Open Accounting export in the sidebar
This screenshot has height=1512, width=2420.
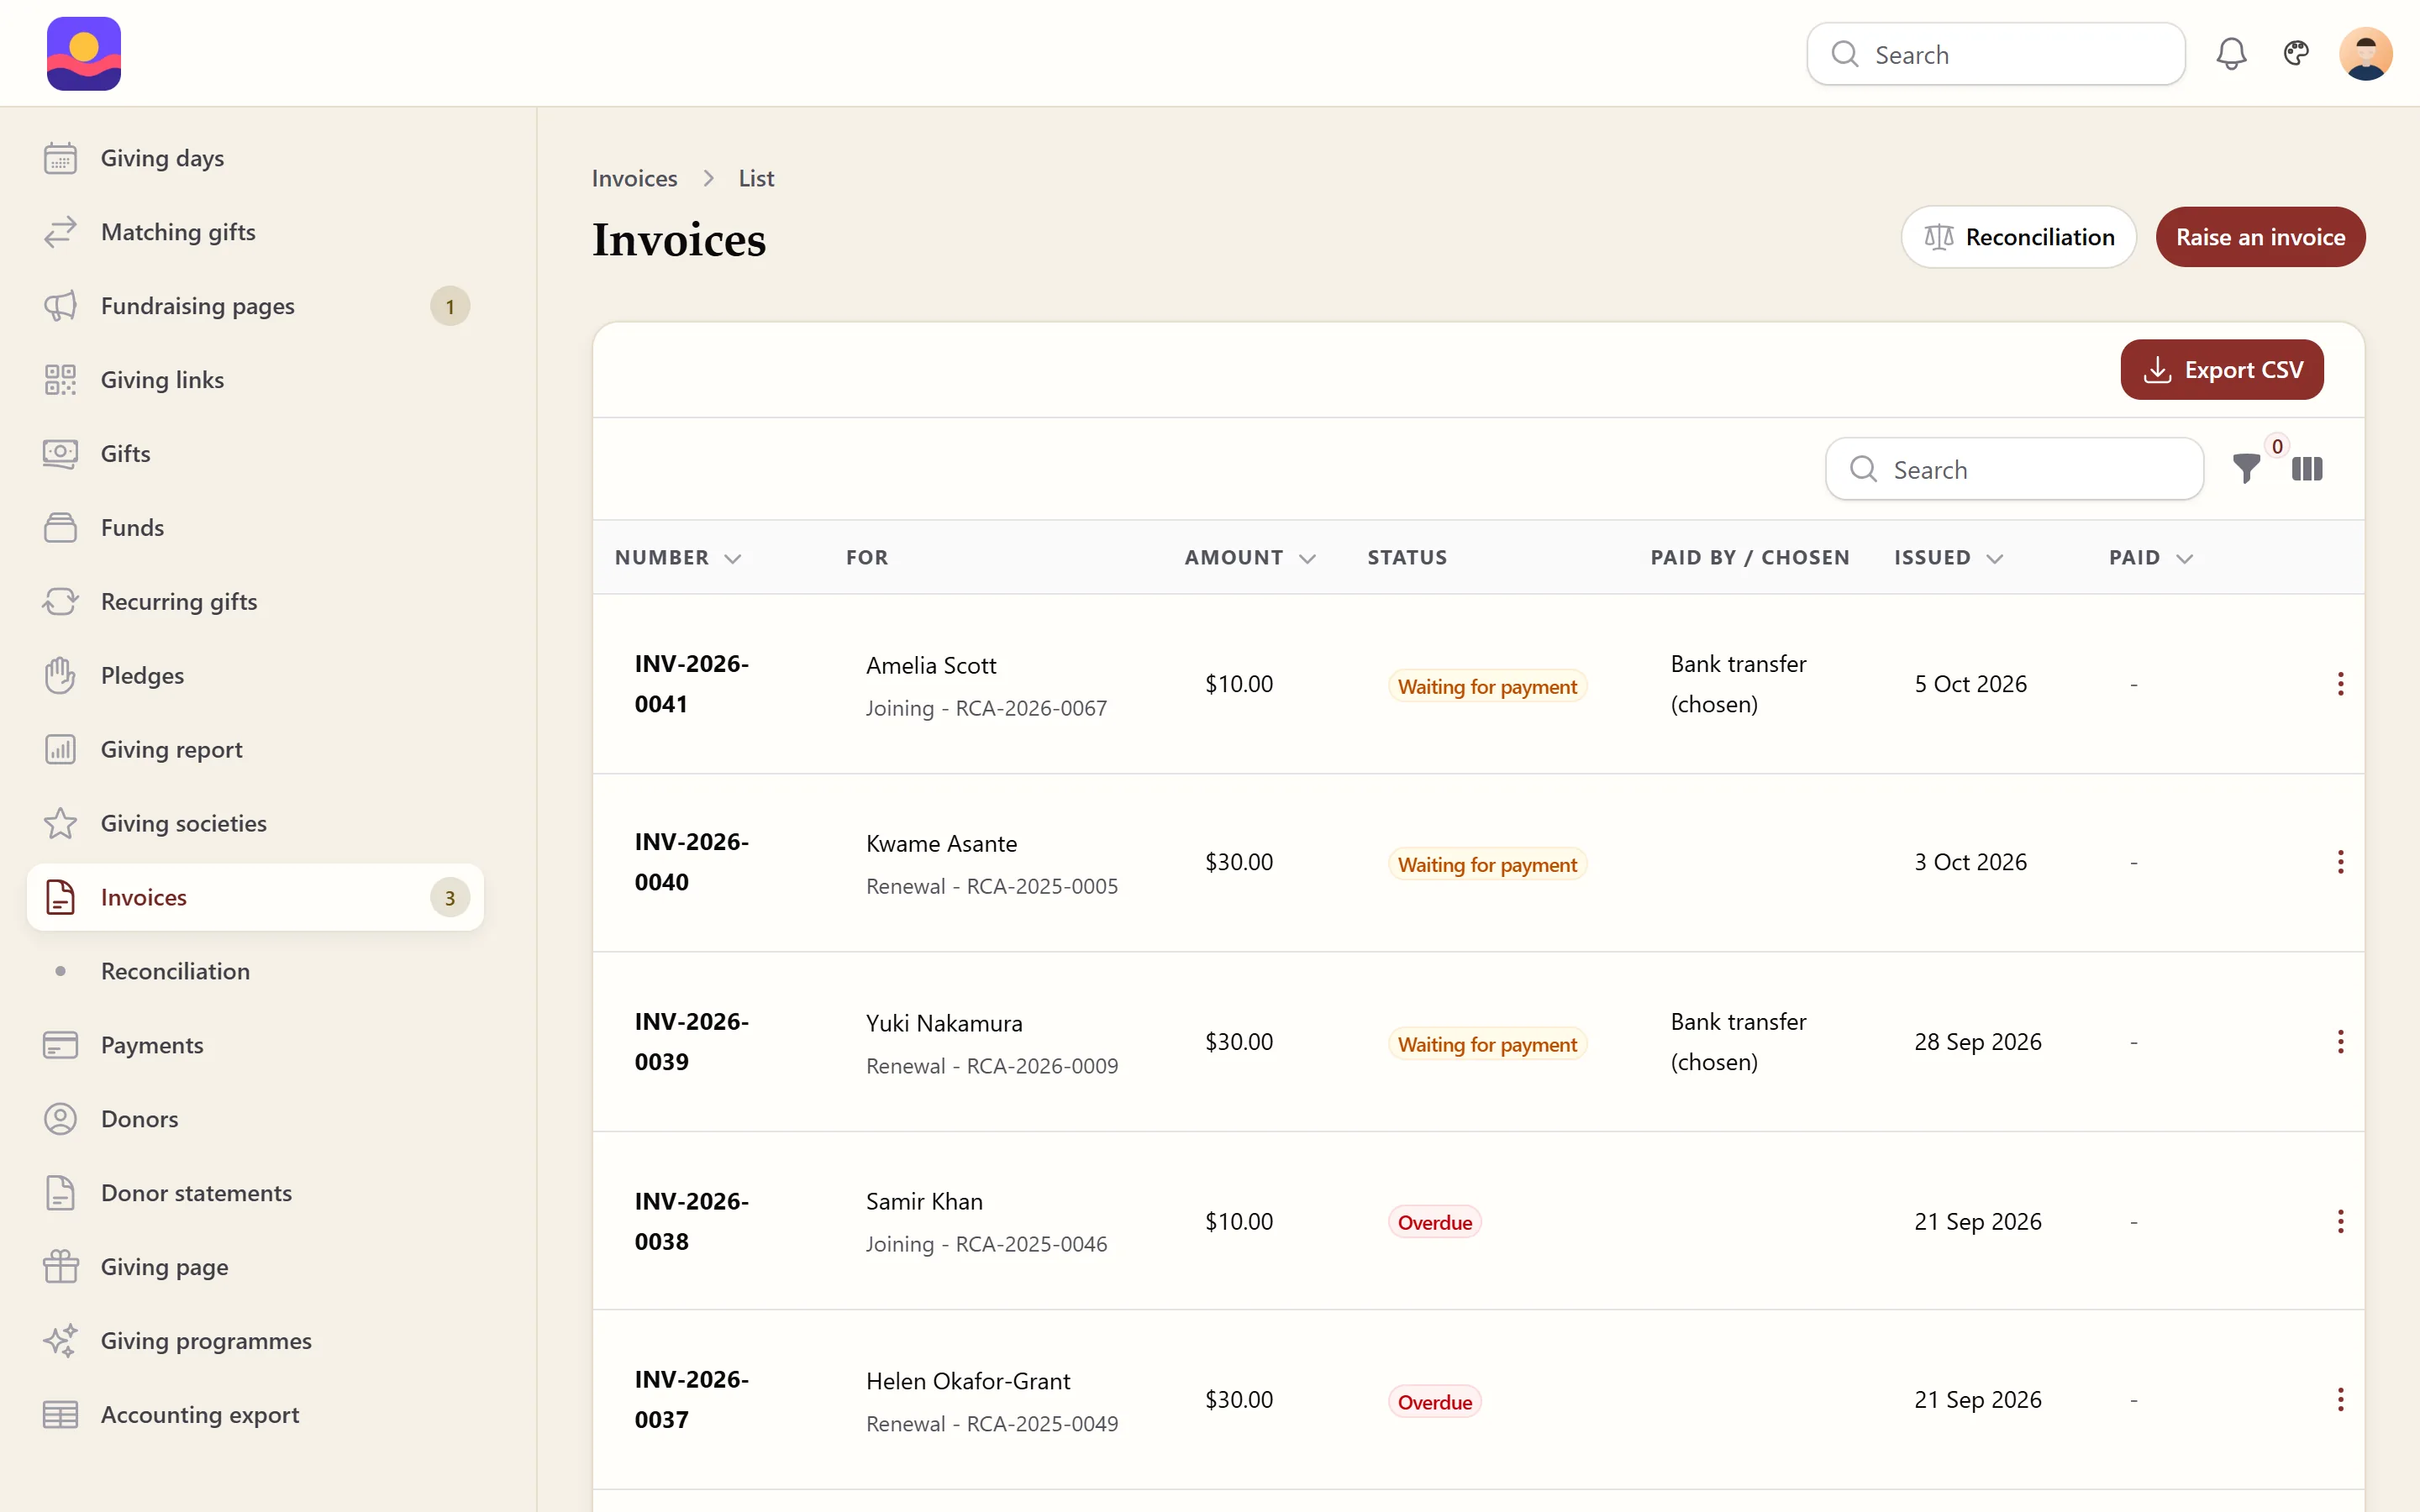pyautogui.click(x=255, y=1415)
